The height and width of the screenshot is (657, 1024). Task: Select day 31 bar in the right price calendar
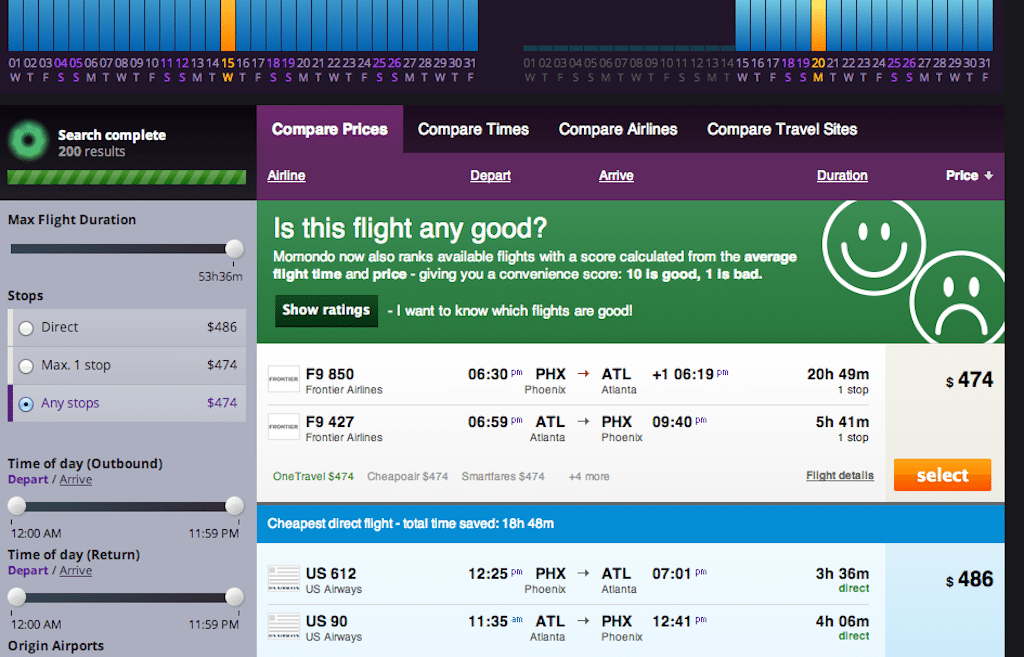pyautogui.click(x=985, y=25)
